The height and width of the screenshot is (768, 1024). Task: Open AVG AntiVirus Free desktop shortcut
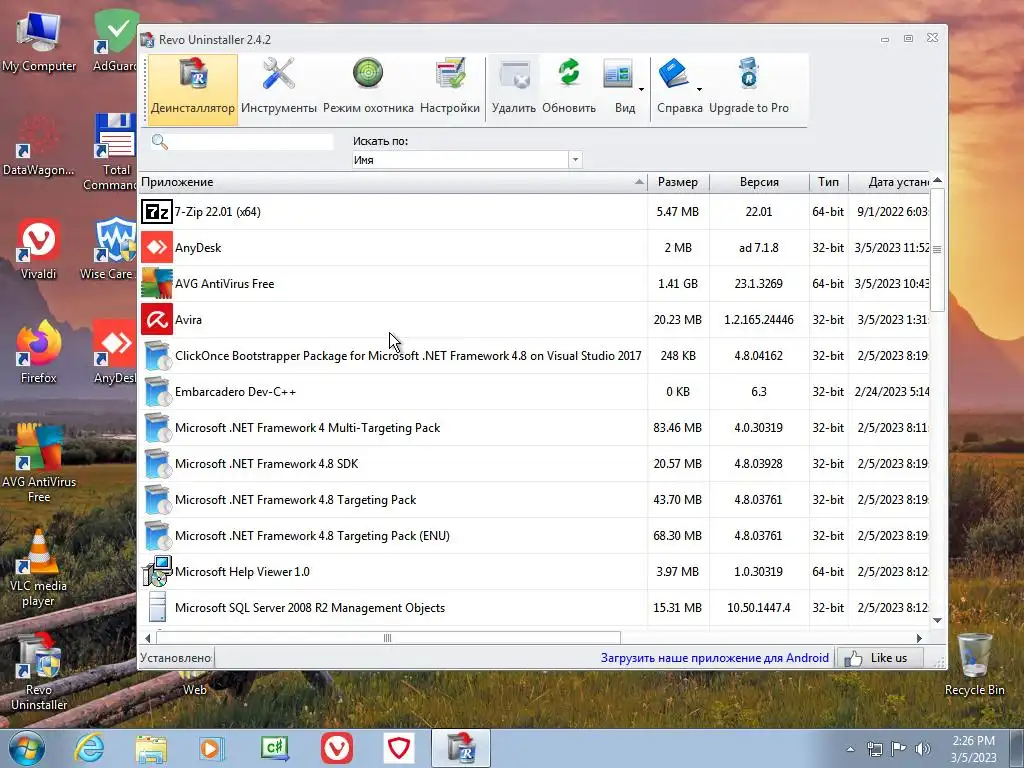click(x=39, y=464)
